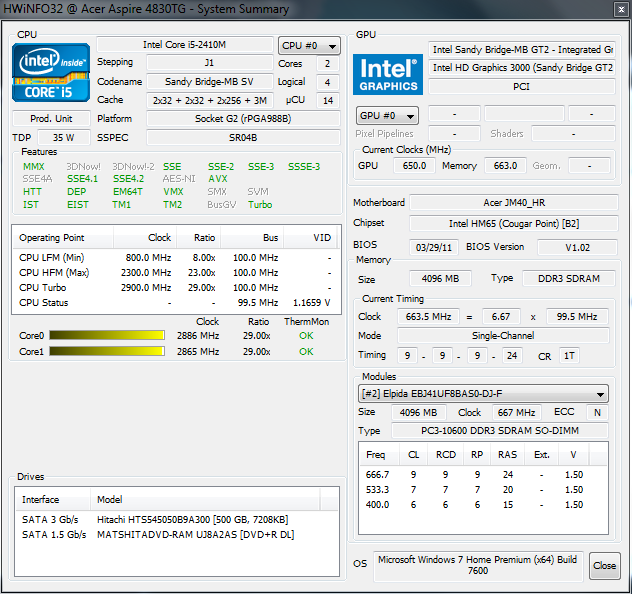Click the Interface column header in Drives

point(52,500)
